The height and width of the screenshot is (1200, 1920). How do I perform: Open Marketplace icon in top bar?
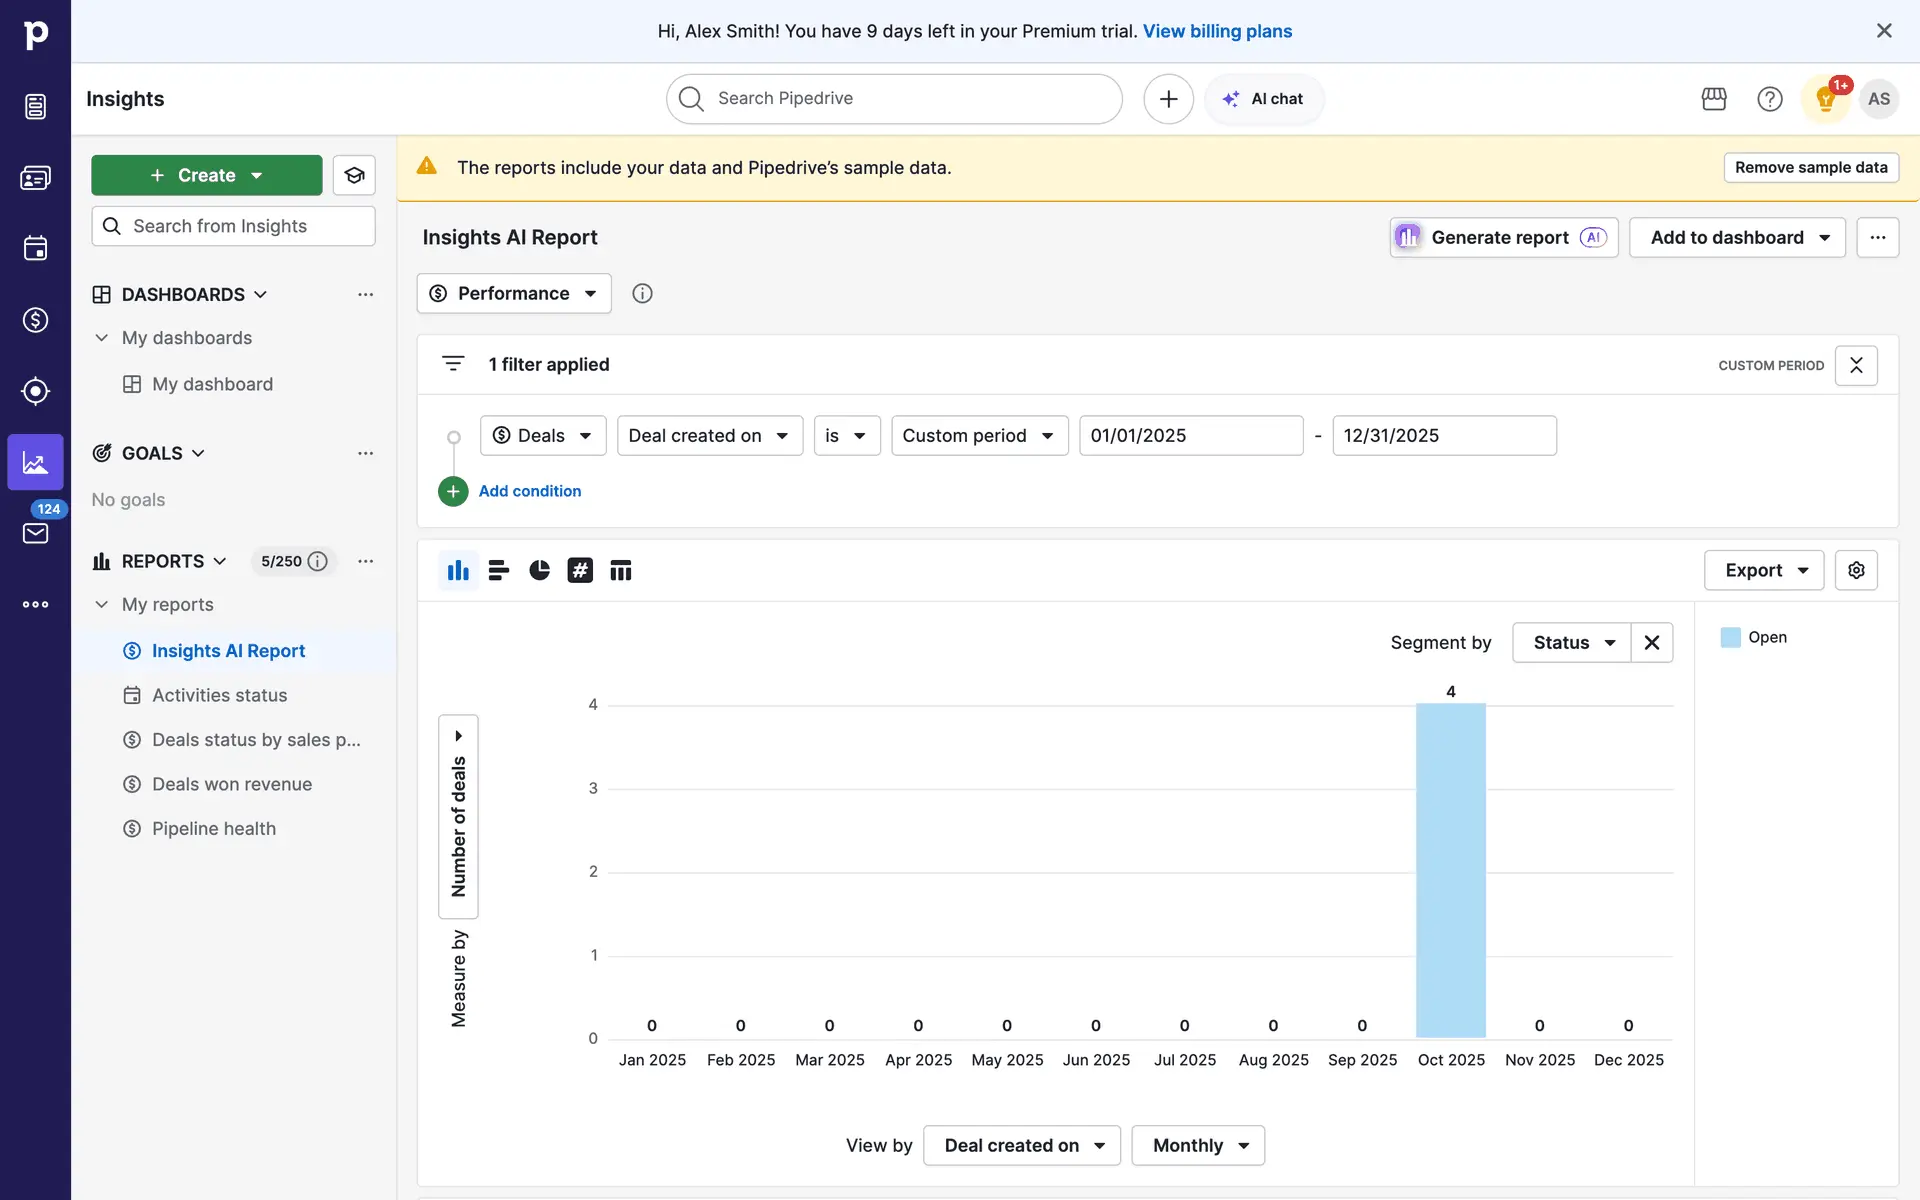[x=1713, y=99]
